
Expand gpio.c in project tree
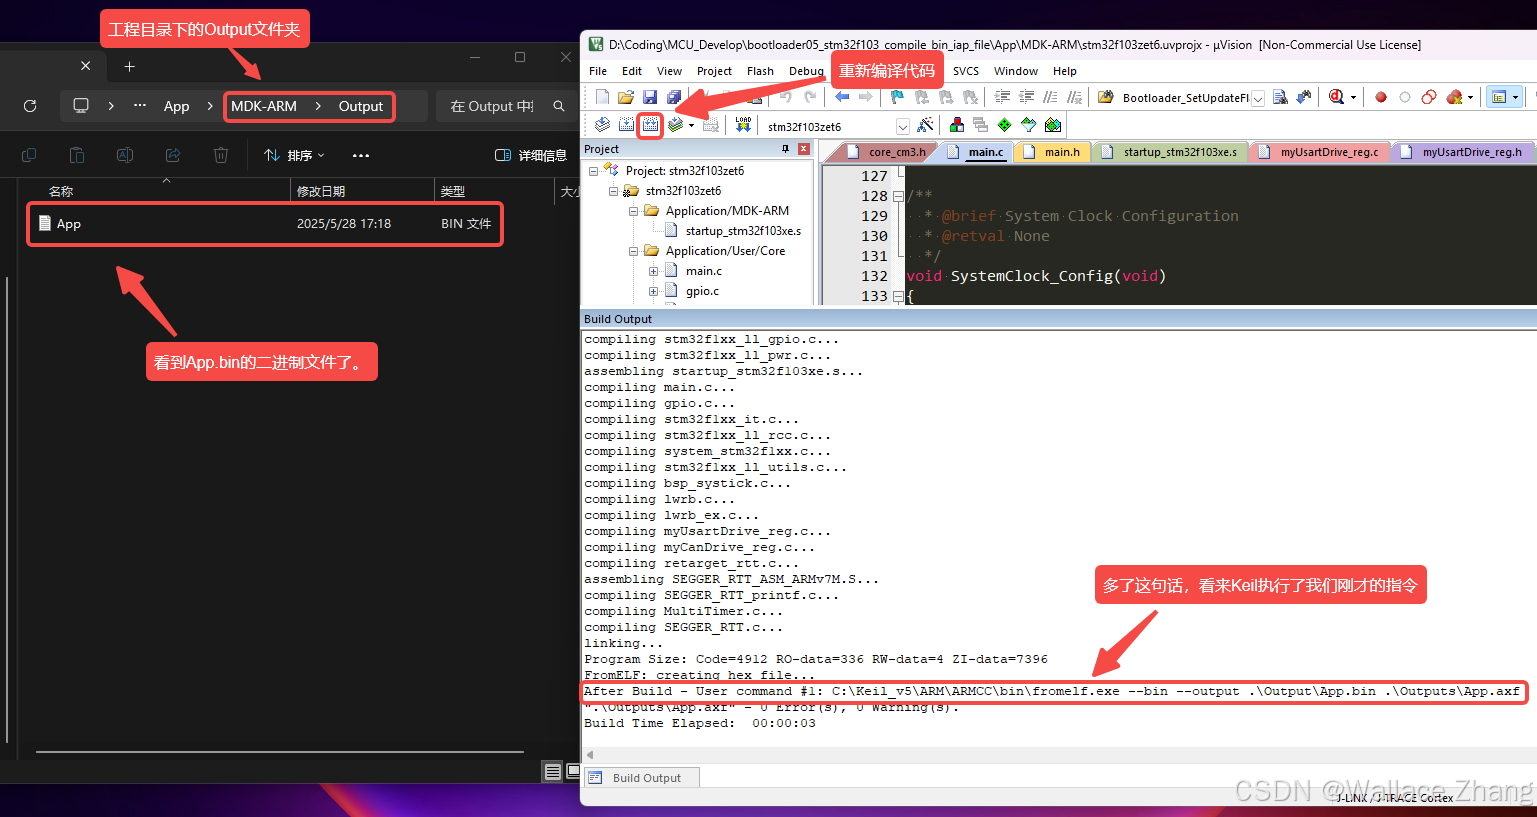[653, 291]
